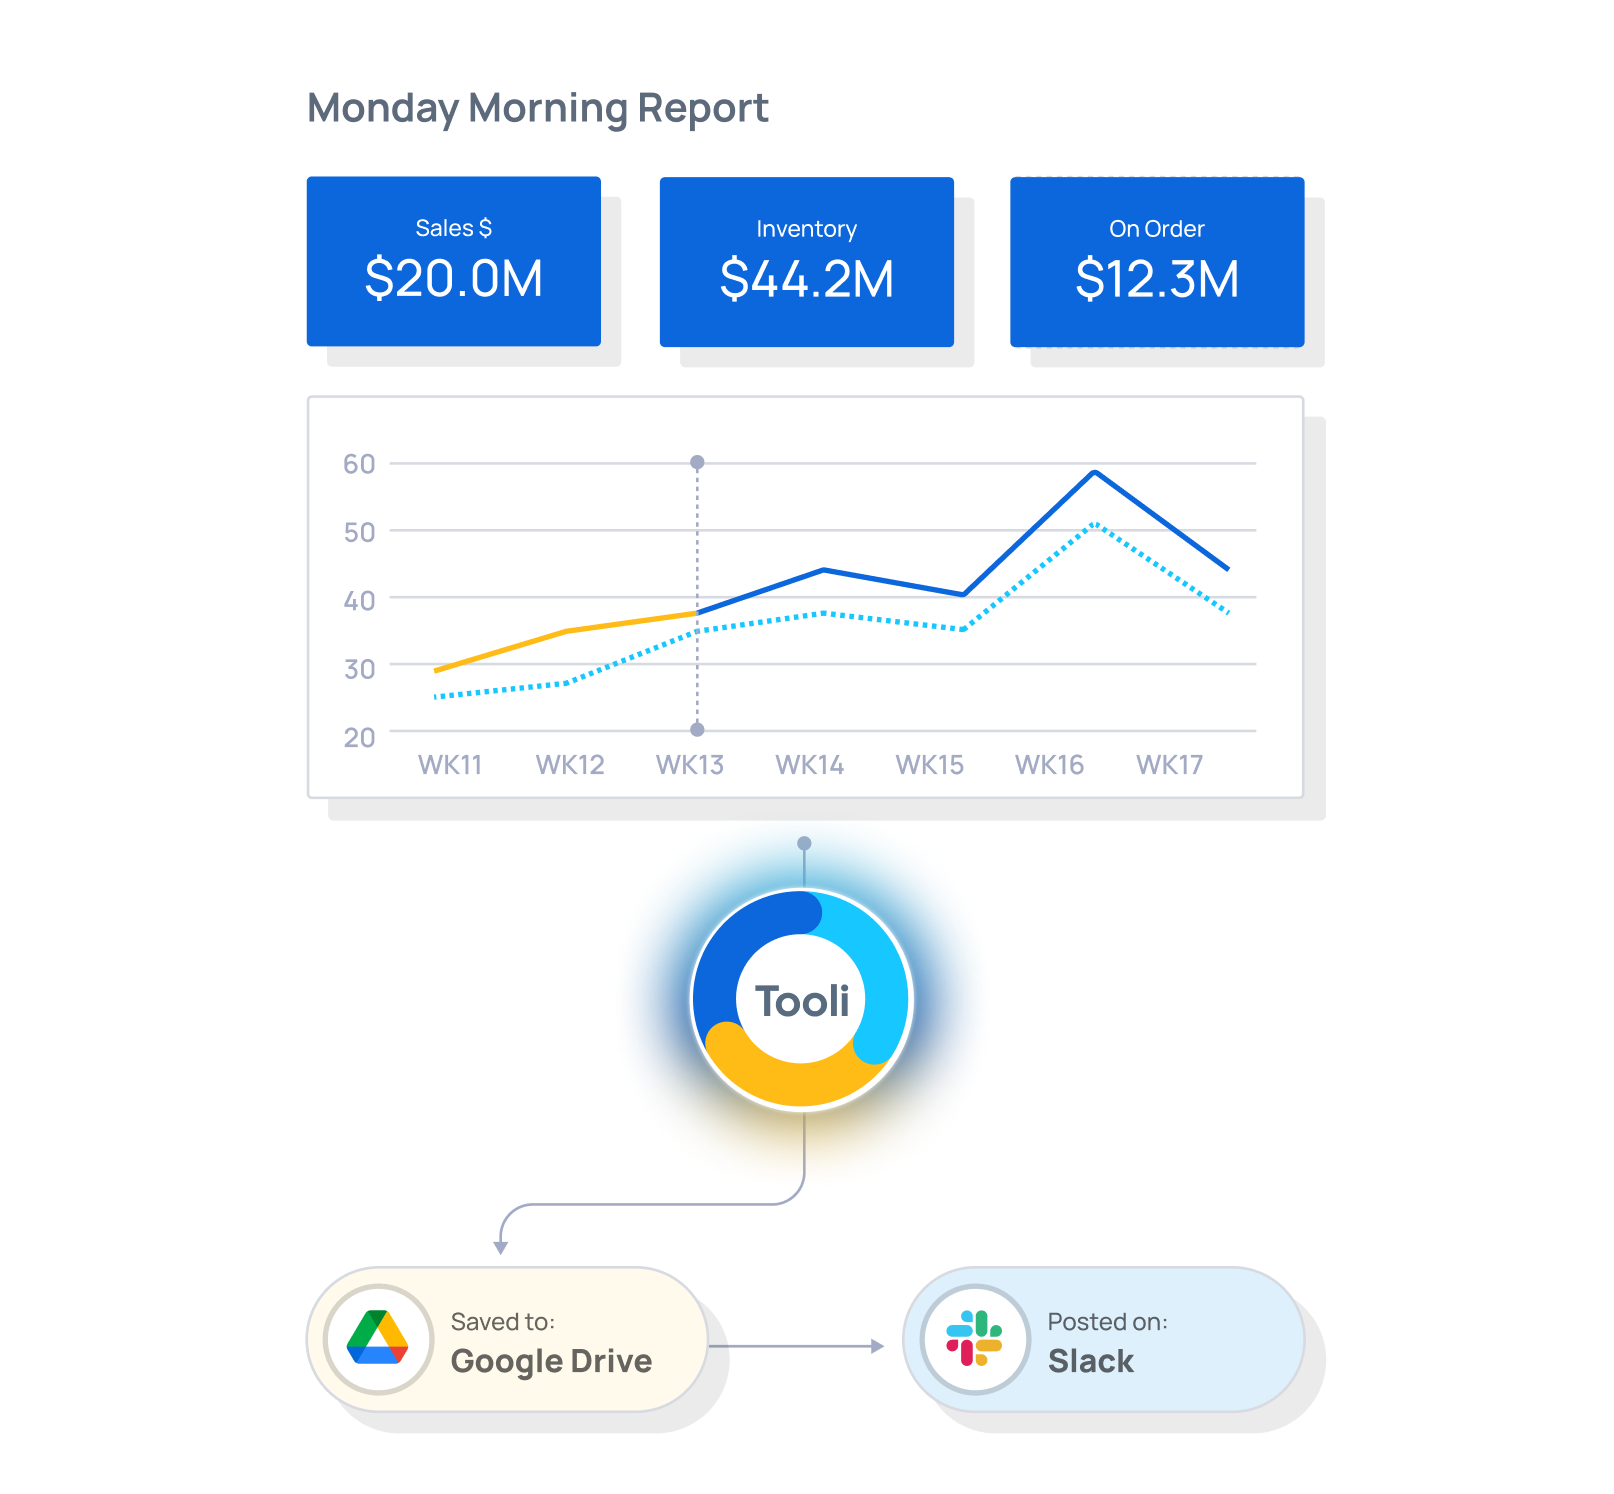Image resolution: width=1614 pixels, height=1494 pixels.
Task: Click the WK16 axis label
Action: point(1050,765)
